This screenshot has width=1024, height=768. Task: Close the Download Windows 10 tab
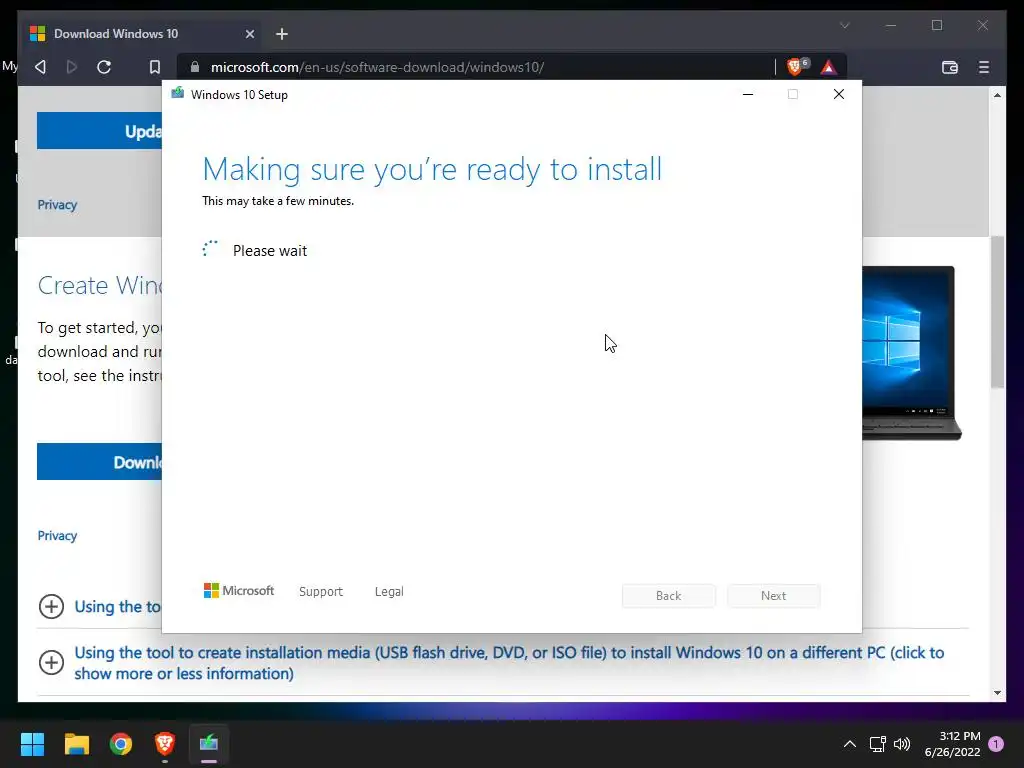tap(249, 34)
